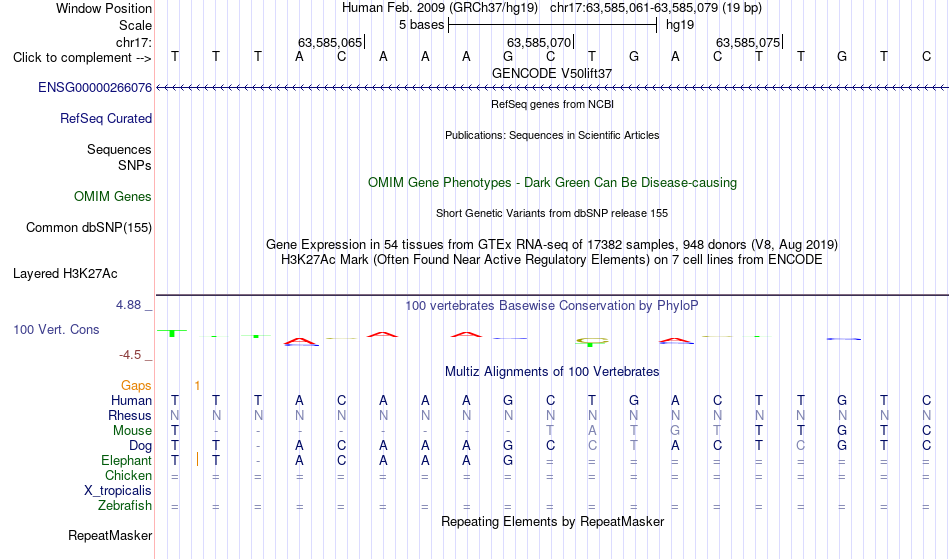
Task: Click the orange '1' in Gaps row
Action: pos(198,386)
